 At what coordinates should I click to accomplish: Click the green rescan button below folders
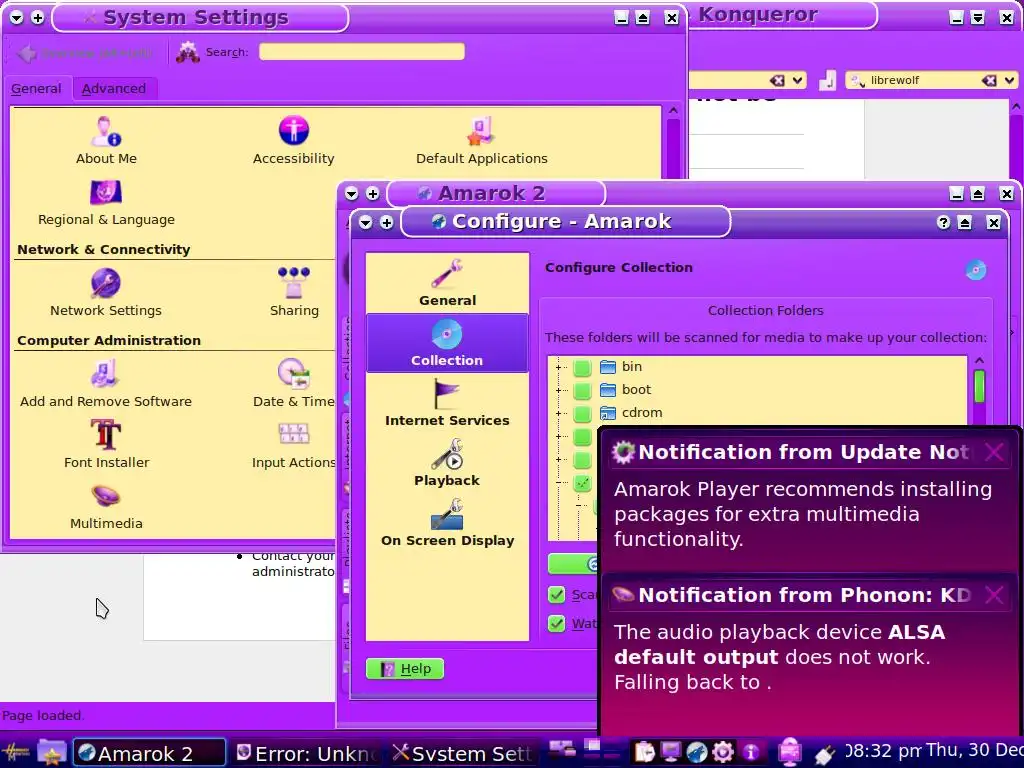click(x=574, y=564)
